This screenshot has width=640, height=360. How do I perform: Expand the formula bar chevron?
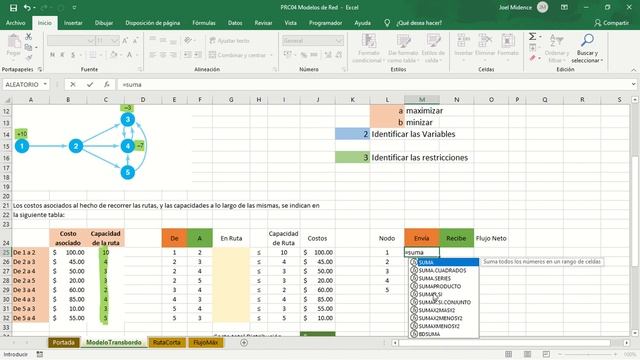pyautogui.click(x=633, y=84)
